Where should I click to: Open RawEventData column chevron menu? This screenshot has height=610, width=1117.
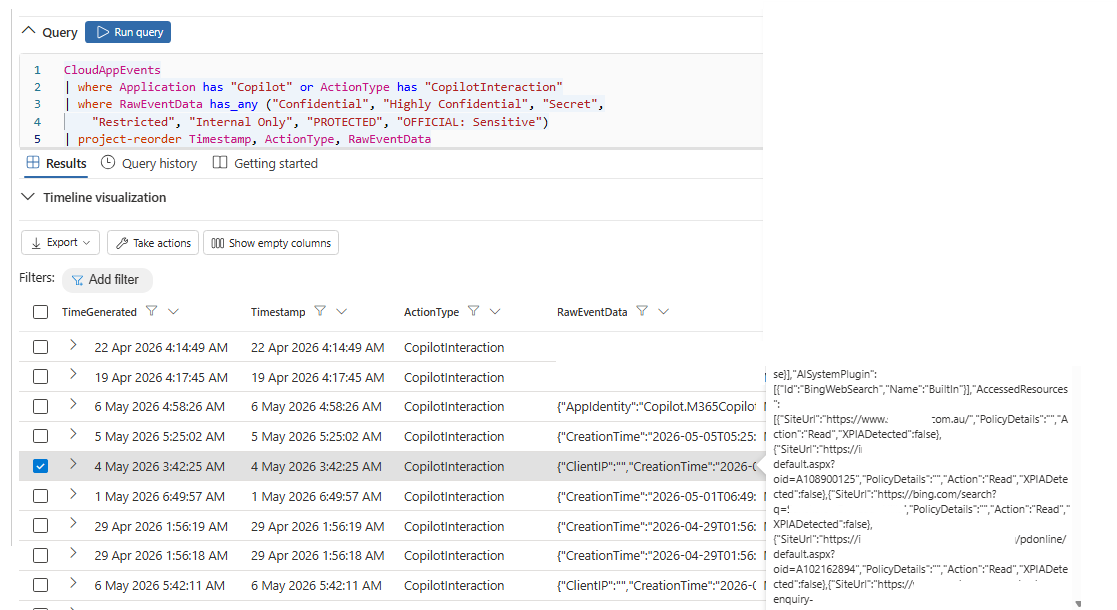[664, 311]
